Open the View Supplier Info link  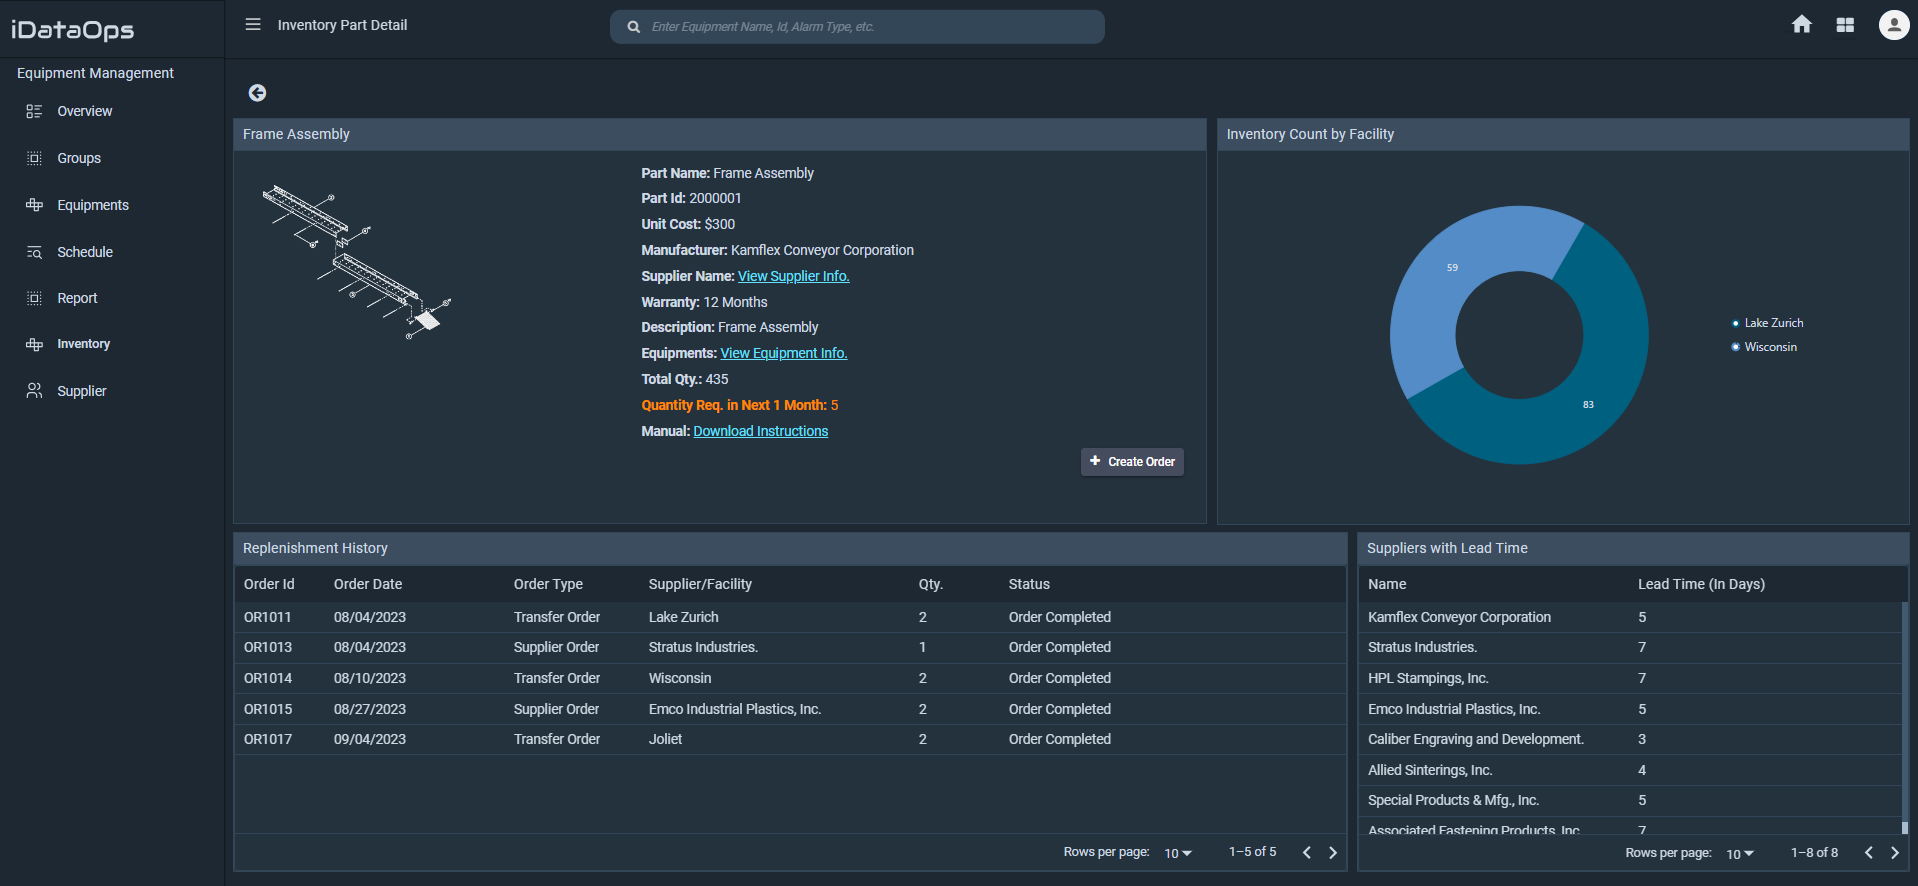click(793, 276)
